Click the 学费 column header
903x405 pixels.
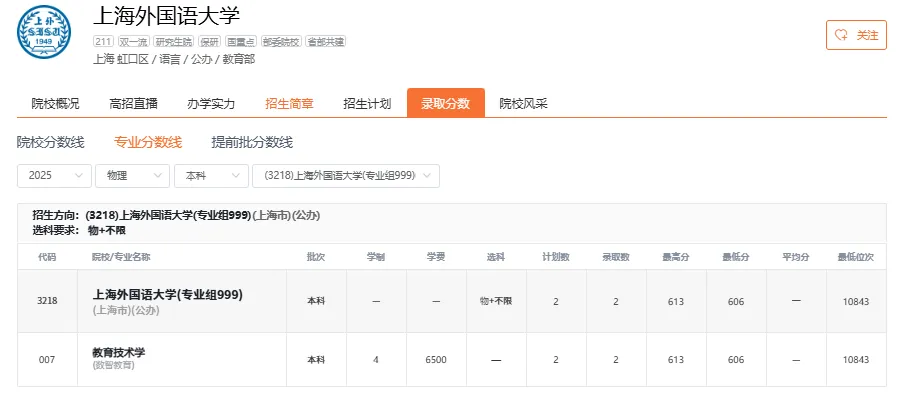click(x=436, y=257)
